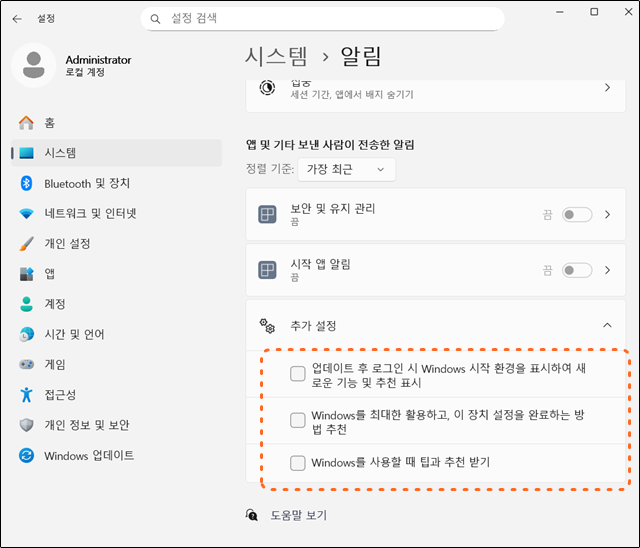Screen dimensions: 640x548
Task: Click the 개인 설정 paintbrush icon
Action: [27, 244]
